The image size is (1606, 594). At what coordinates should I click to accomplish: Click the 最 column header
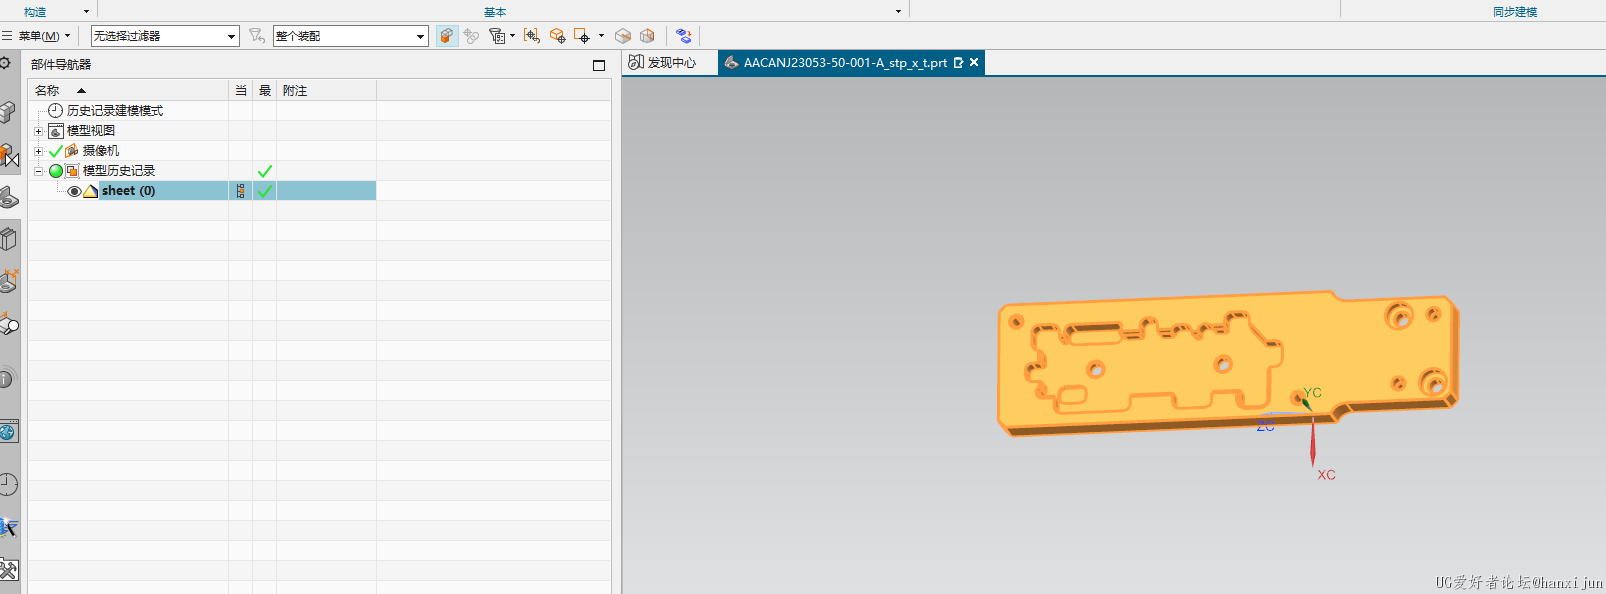(x=265, y=90)
